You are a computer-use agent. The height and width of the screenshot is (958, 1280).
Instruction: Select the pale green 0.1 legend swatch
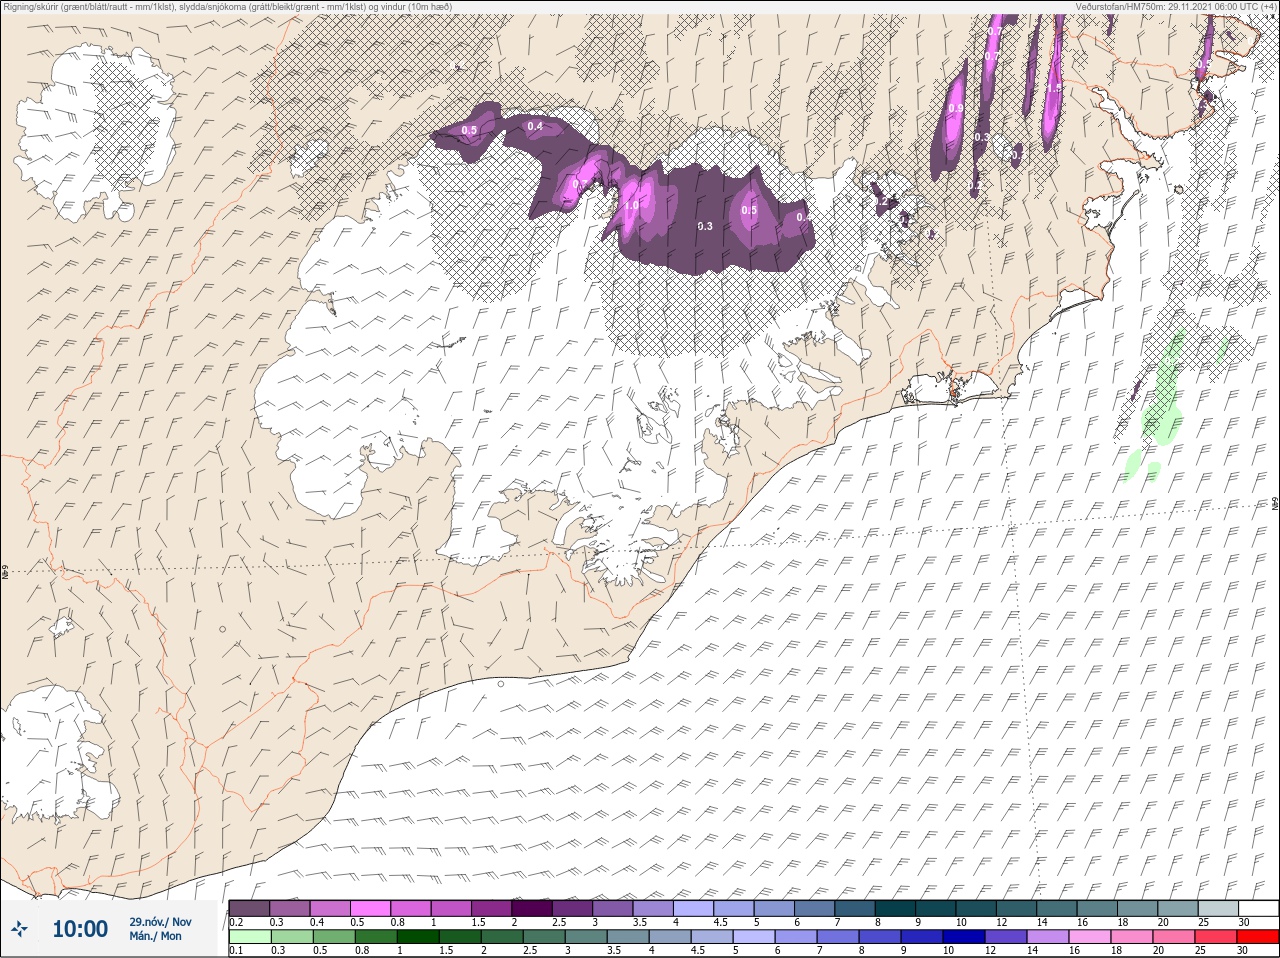pos(249,937)
